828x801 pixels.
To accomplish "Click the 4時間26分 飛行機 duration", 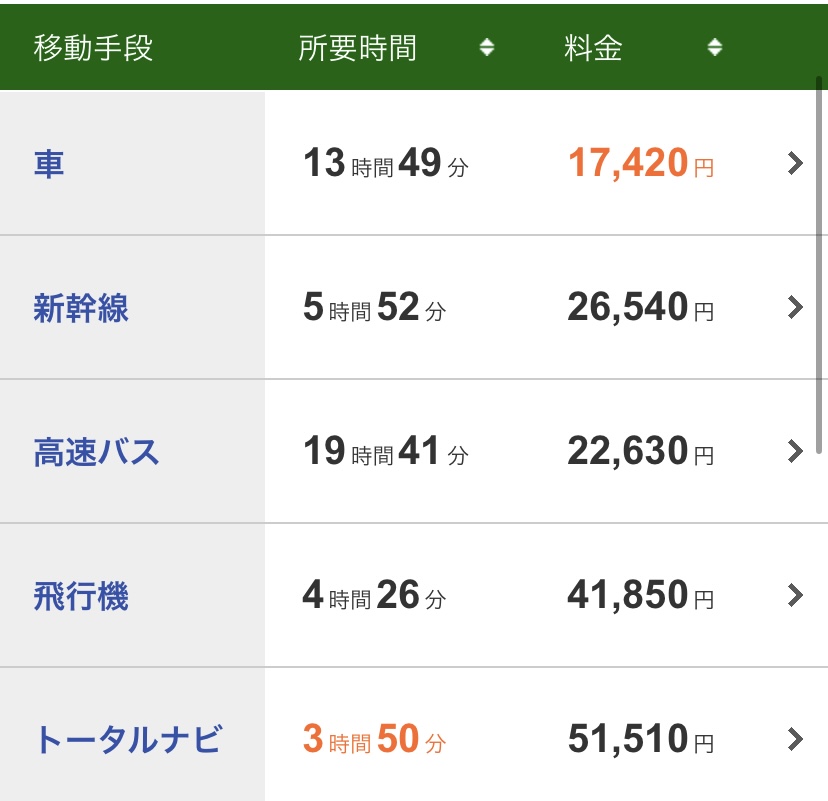I will coord(374,595).
